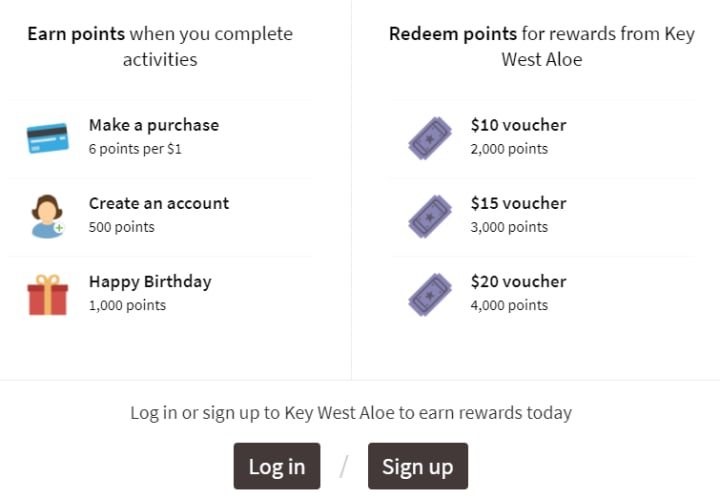Click the 6 points per $1 text
This screenshot has height=499, width=720.
(135, 149)
